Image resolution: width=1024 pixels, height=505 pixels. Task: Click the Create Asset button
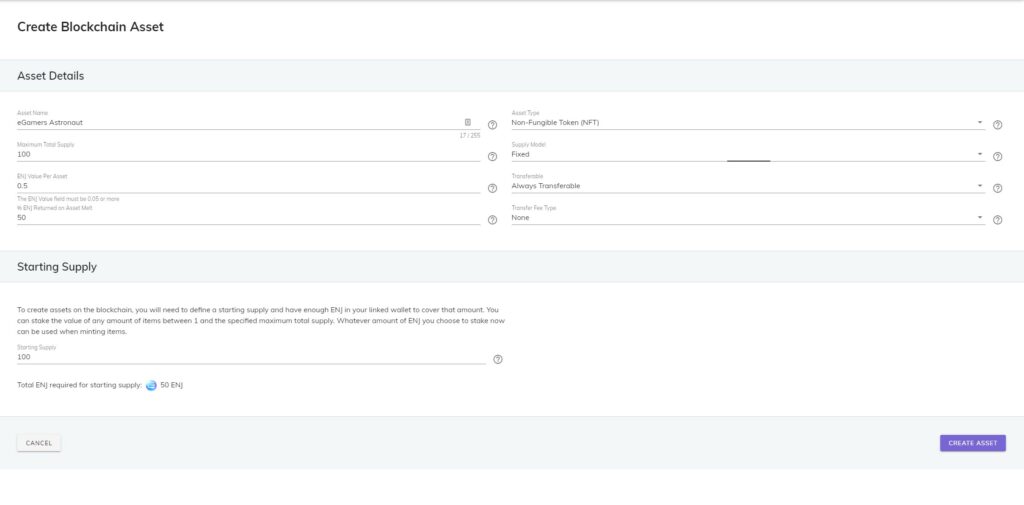972,443
